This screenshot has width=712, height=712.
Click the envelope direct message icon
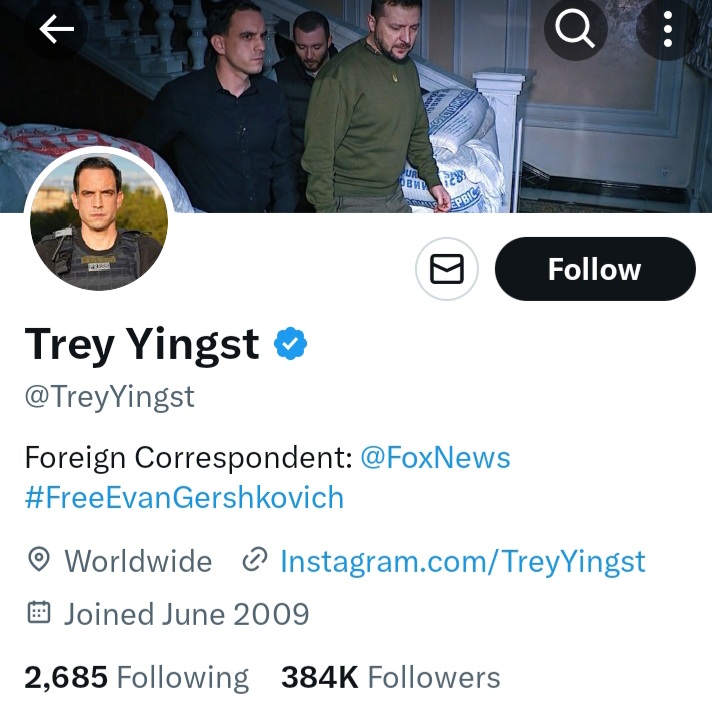point(447,269)
